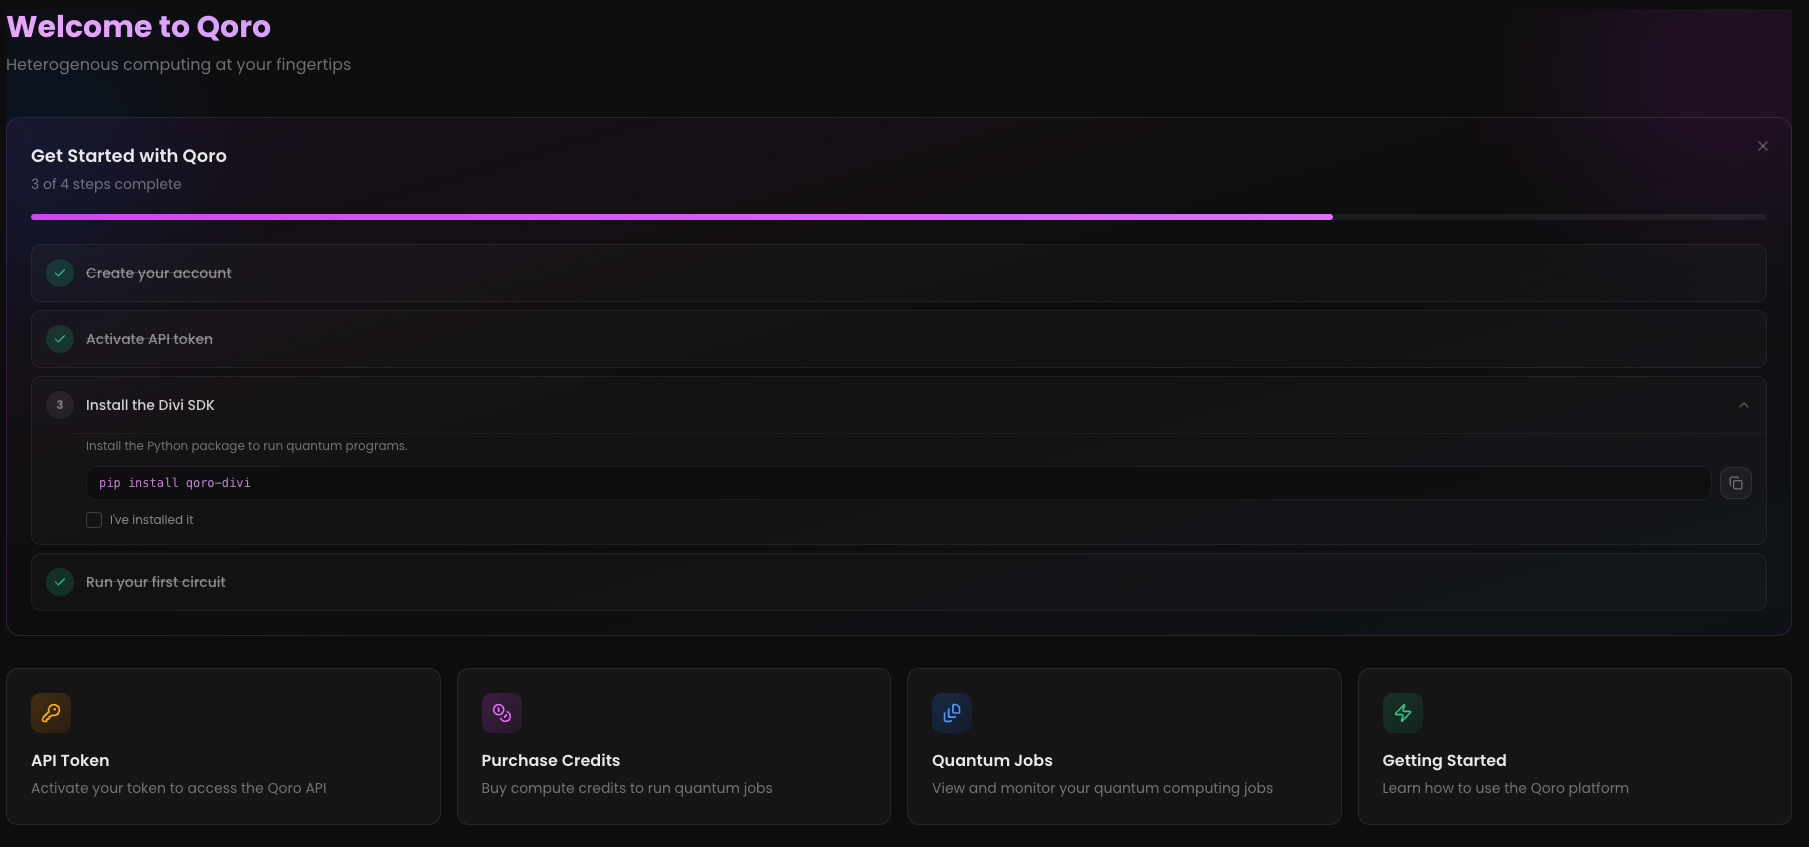The width and height of the screenshot is (1809, 847).
Task: Copy the pip install command
Action: tap(1736, 483)
